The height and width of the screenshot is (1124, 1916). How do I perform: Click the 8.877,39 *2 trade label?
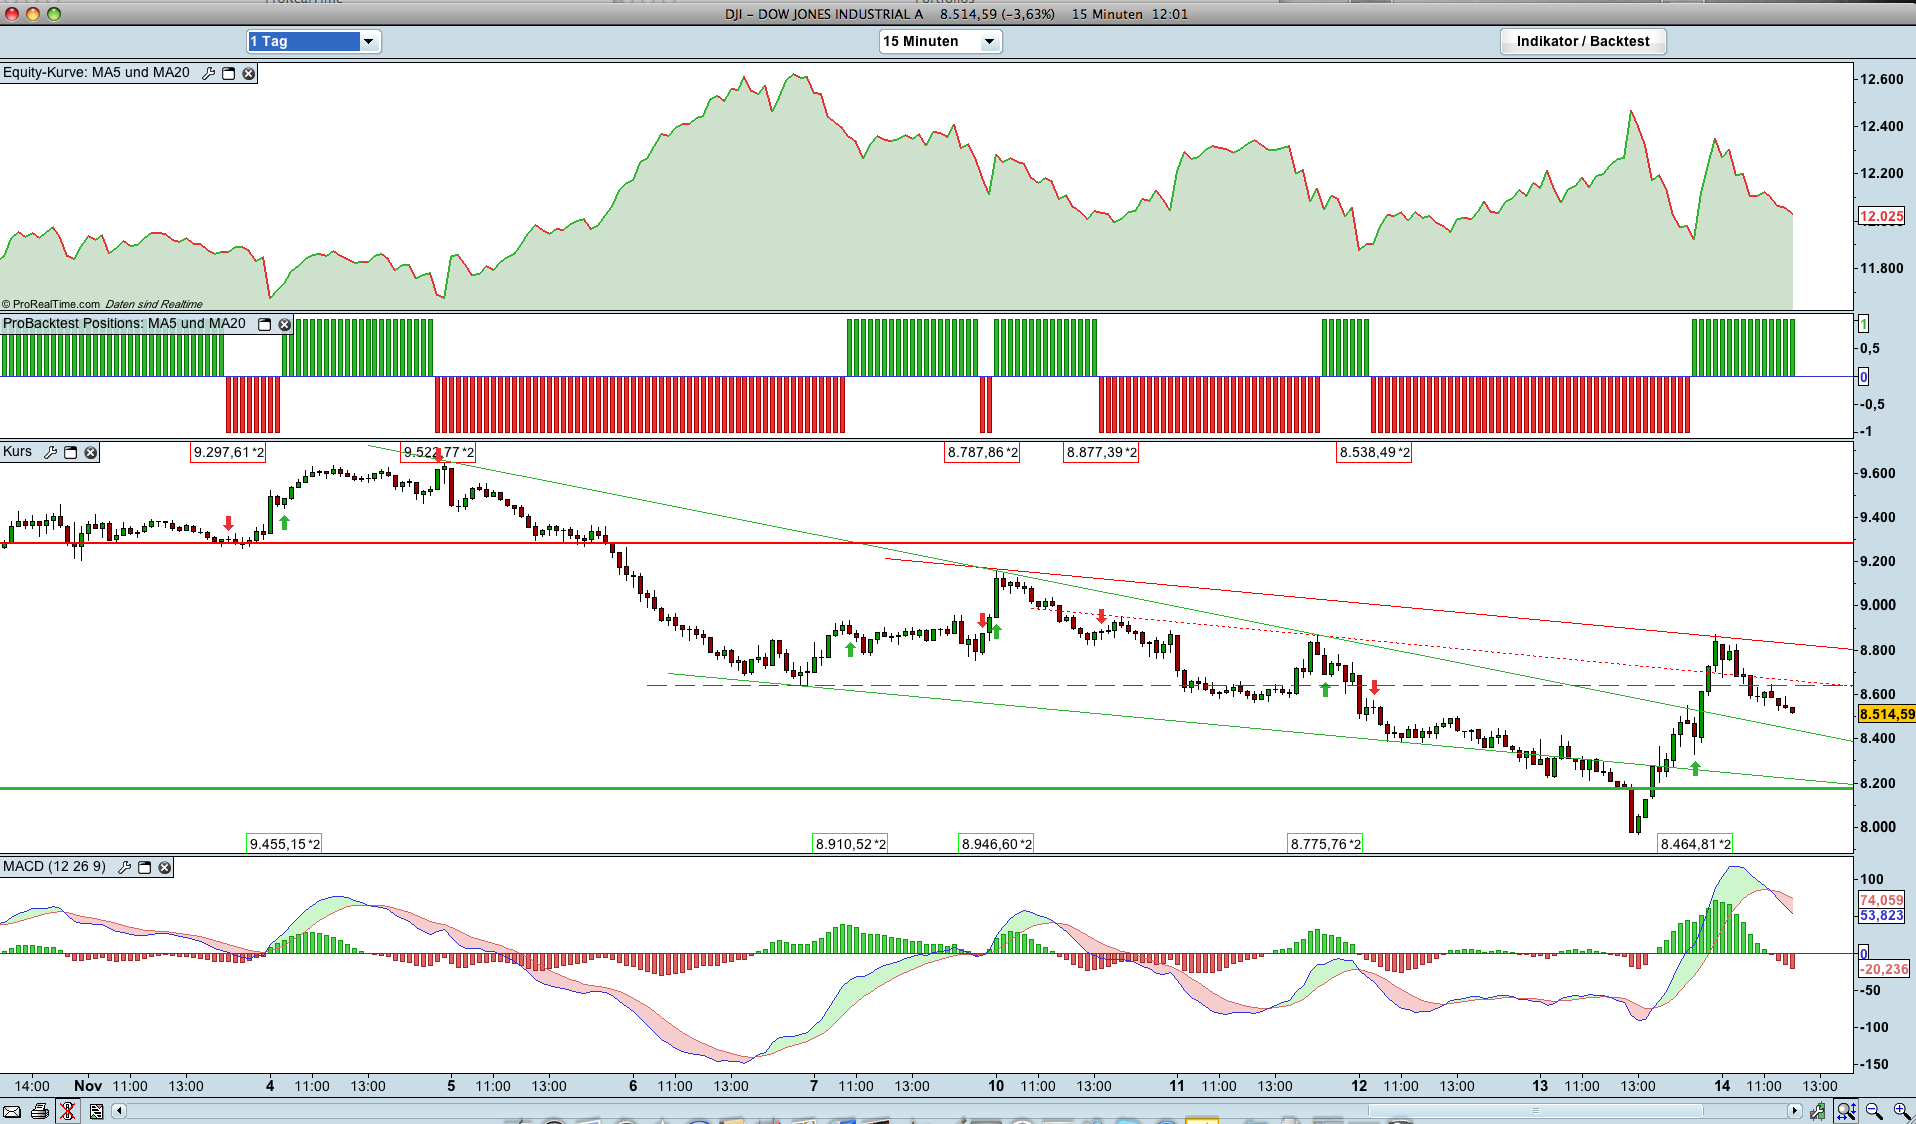coord(1101,453)
